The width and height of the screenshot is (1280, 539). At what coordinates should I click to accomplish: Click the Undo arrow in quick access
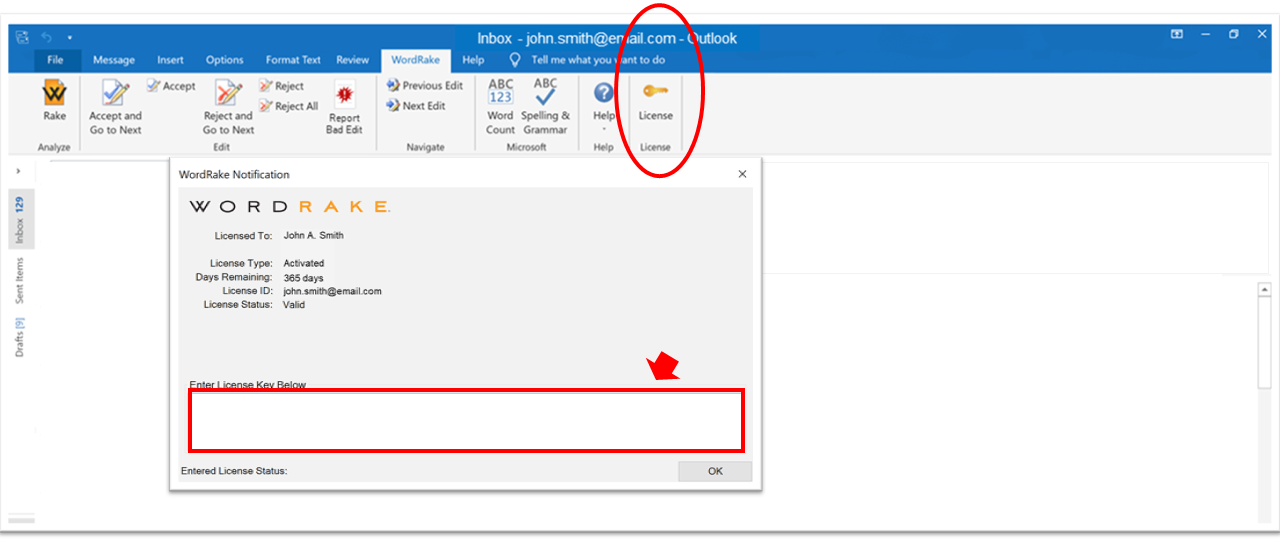coord(47,37)
